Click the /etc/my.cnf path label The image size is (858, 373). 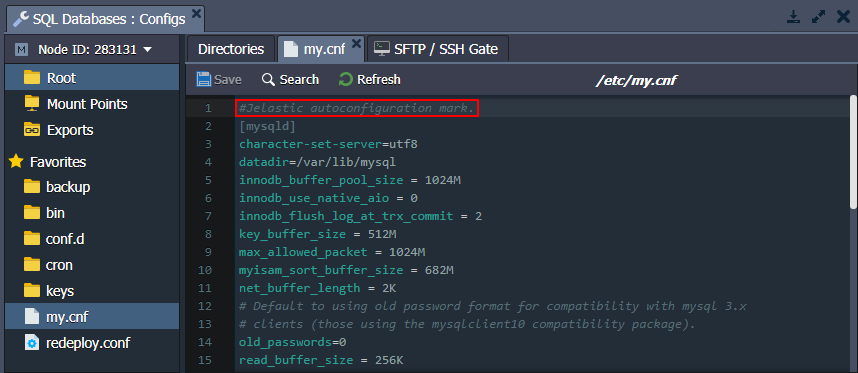(x=636, y=80)
